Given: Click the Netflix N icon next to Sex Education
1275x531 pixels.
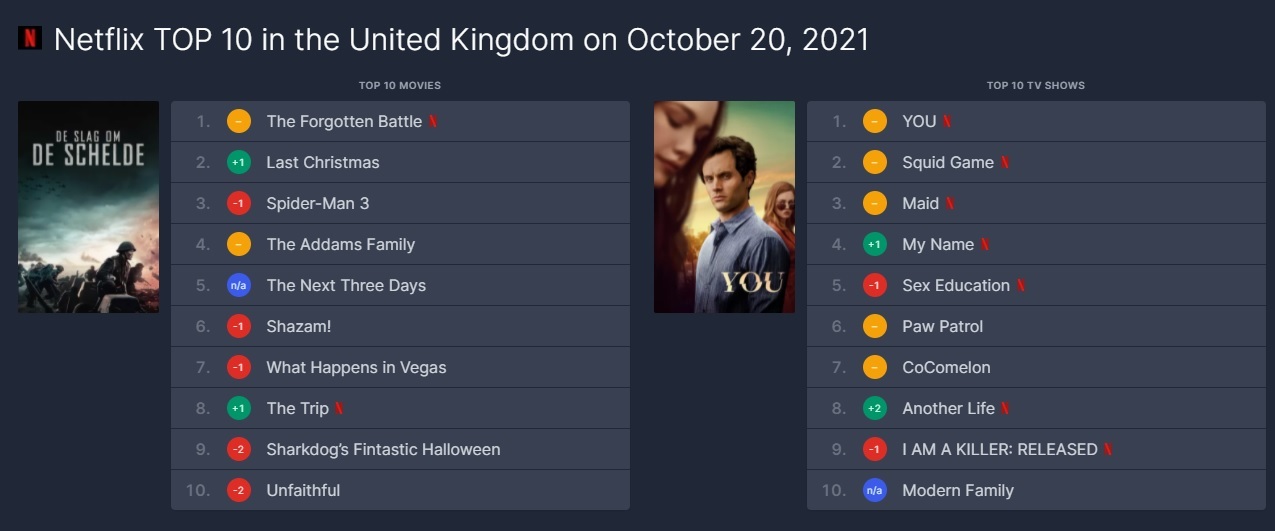Looking at the screenshot, I should pyautogui.click(x=1021, y=285).
